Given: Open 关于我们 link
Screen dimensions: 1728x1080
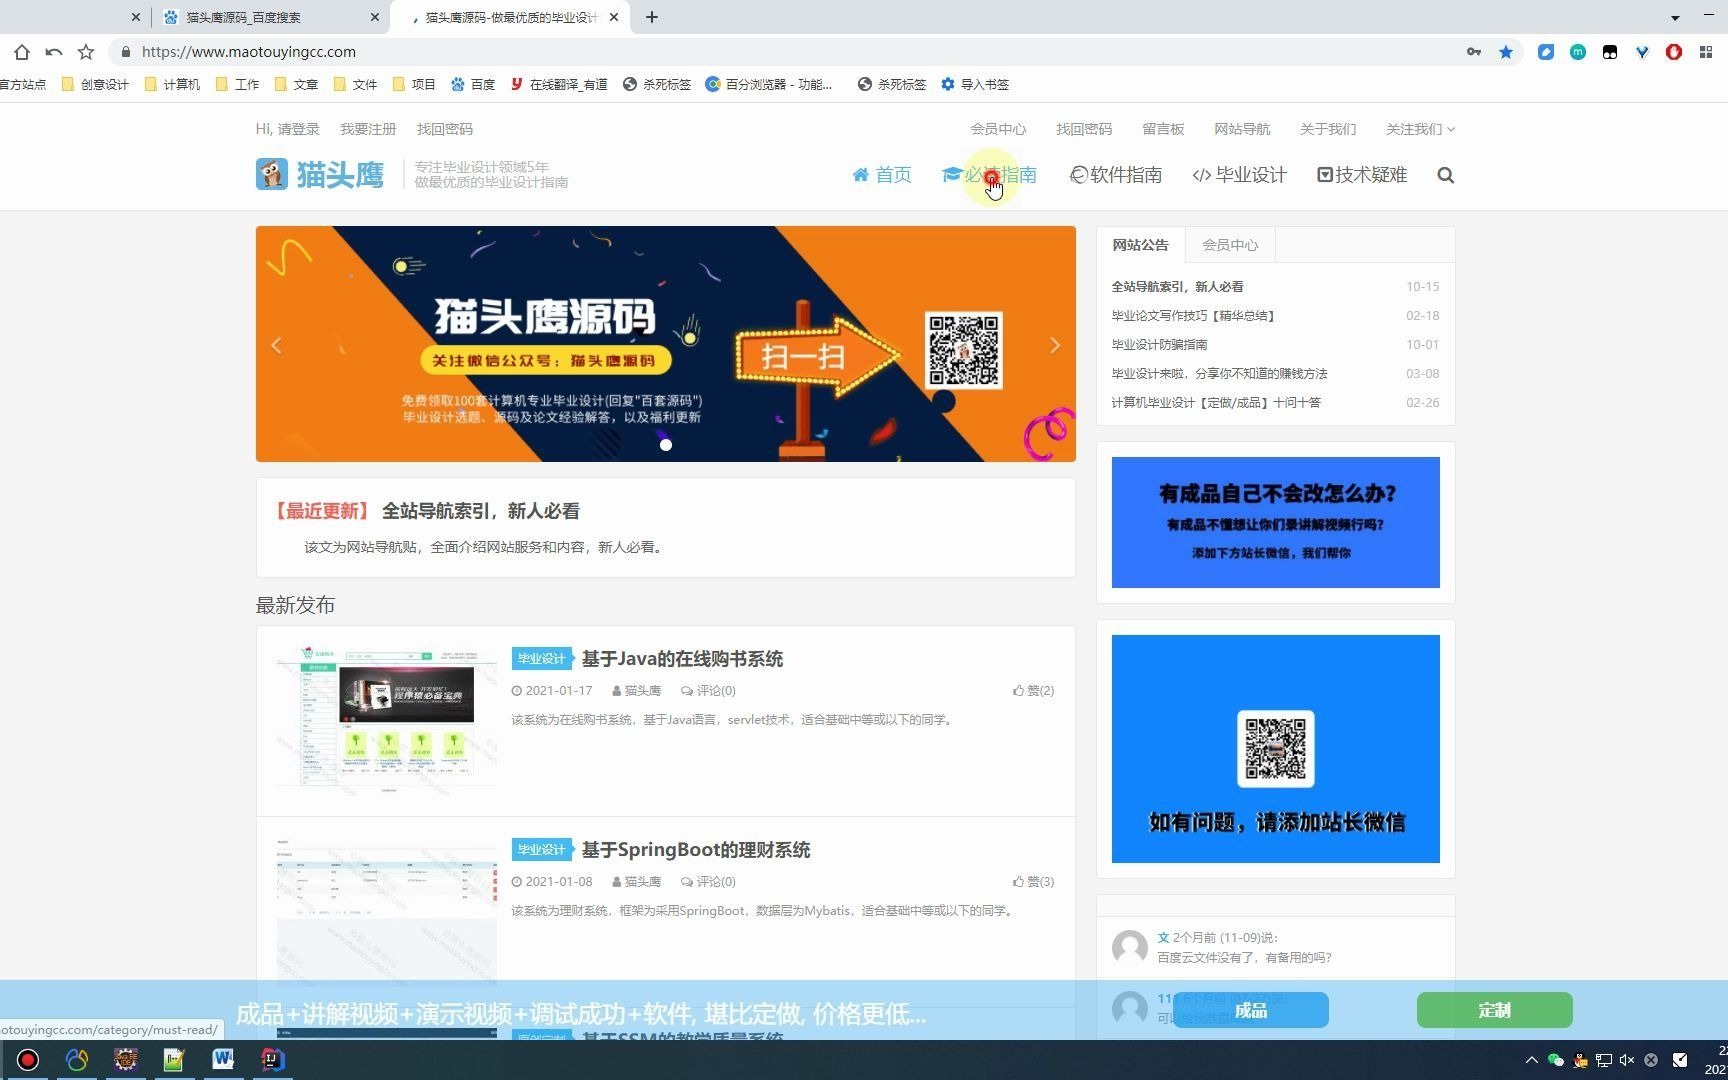Looking at the screenshot, I should pyautogui.click(x=1328, y=129).
